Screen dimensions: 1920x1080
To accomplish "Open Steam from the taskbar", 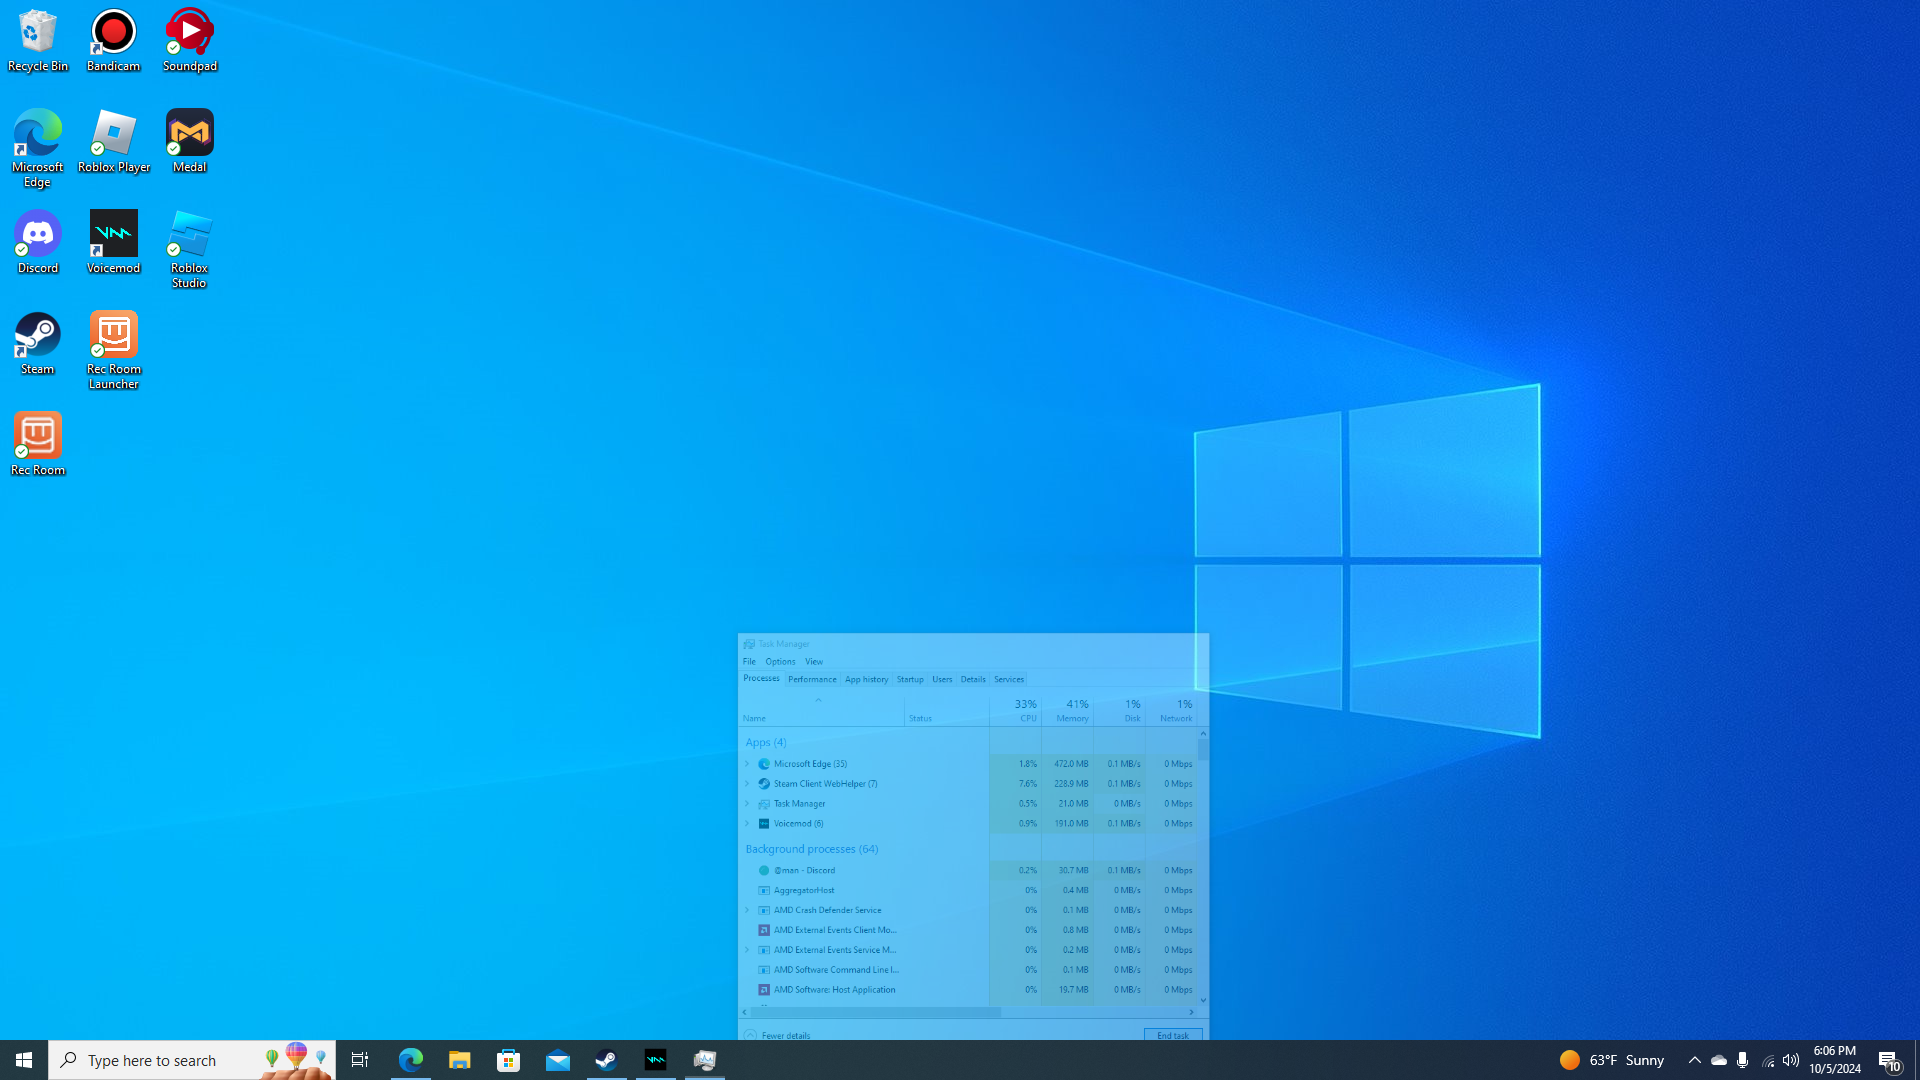I will [x=607, y=1060].
